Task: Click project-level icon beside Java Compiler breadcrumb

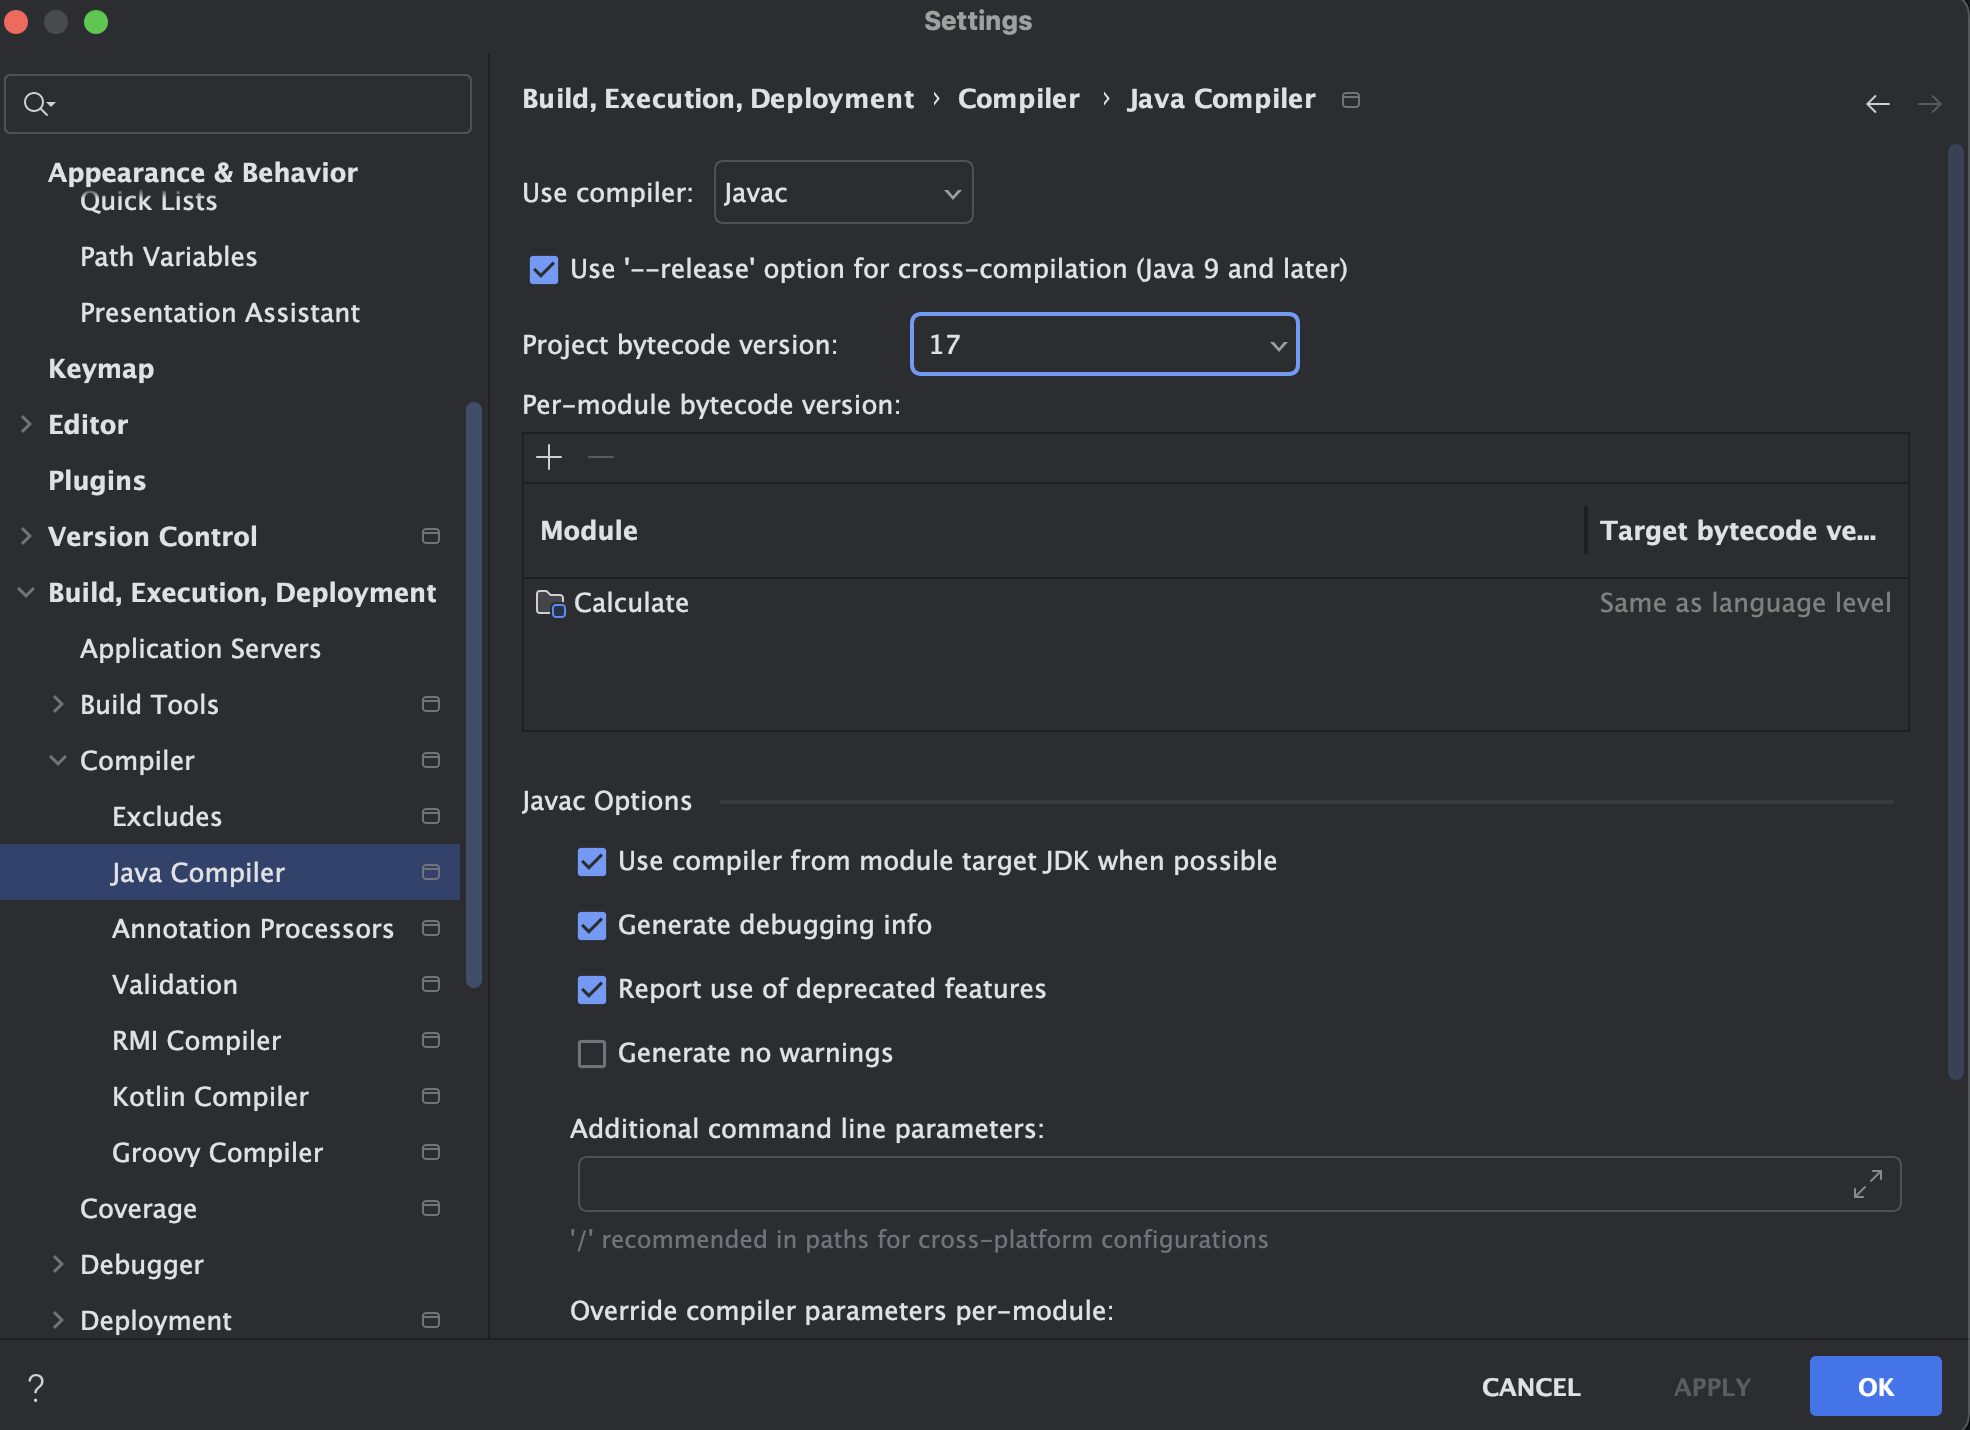Action: pyautogui.click(x=1350, y=100)
